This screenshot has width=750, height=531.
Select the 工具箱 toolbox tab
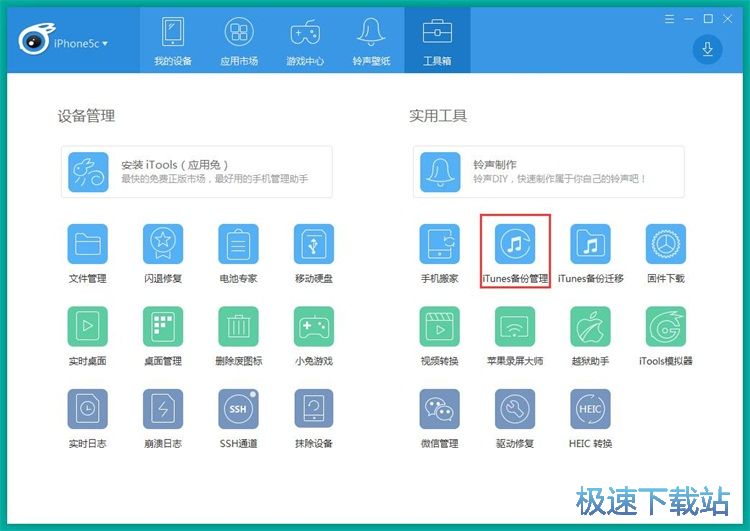pos(437,41)
